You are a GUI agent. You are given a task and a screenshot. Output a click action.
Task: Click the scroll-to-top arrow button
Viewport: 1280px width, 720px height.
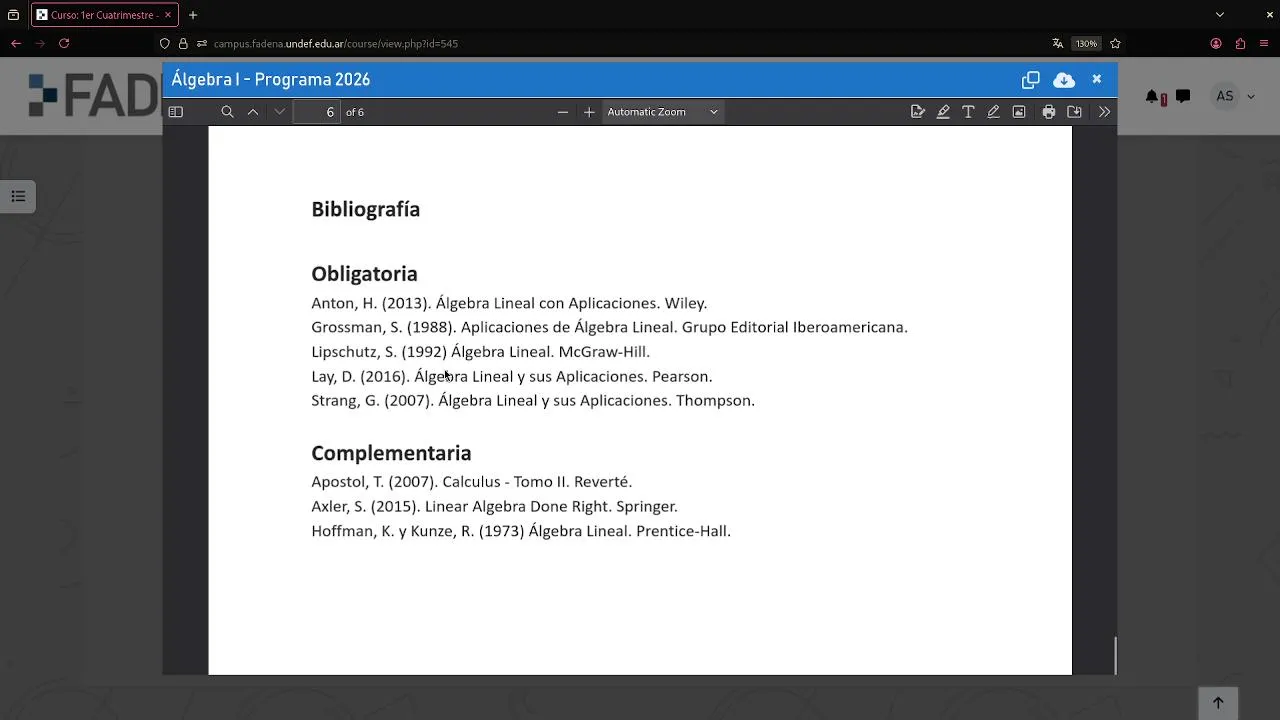(1218, 703)
